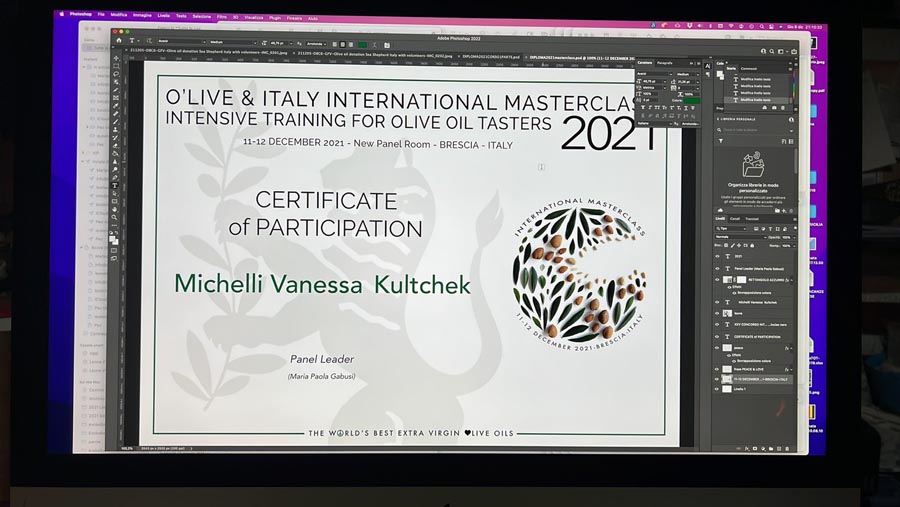
Task: Open the share icon at top right of Photoshop
Action: pos(794,51)
